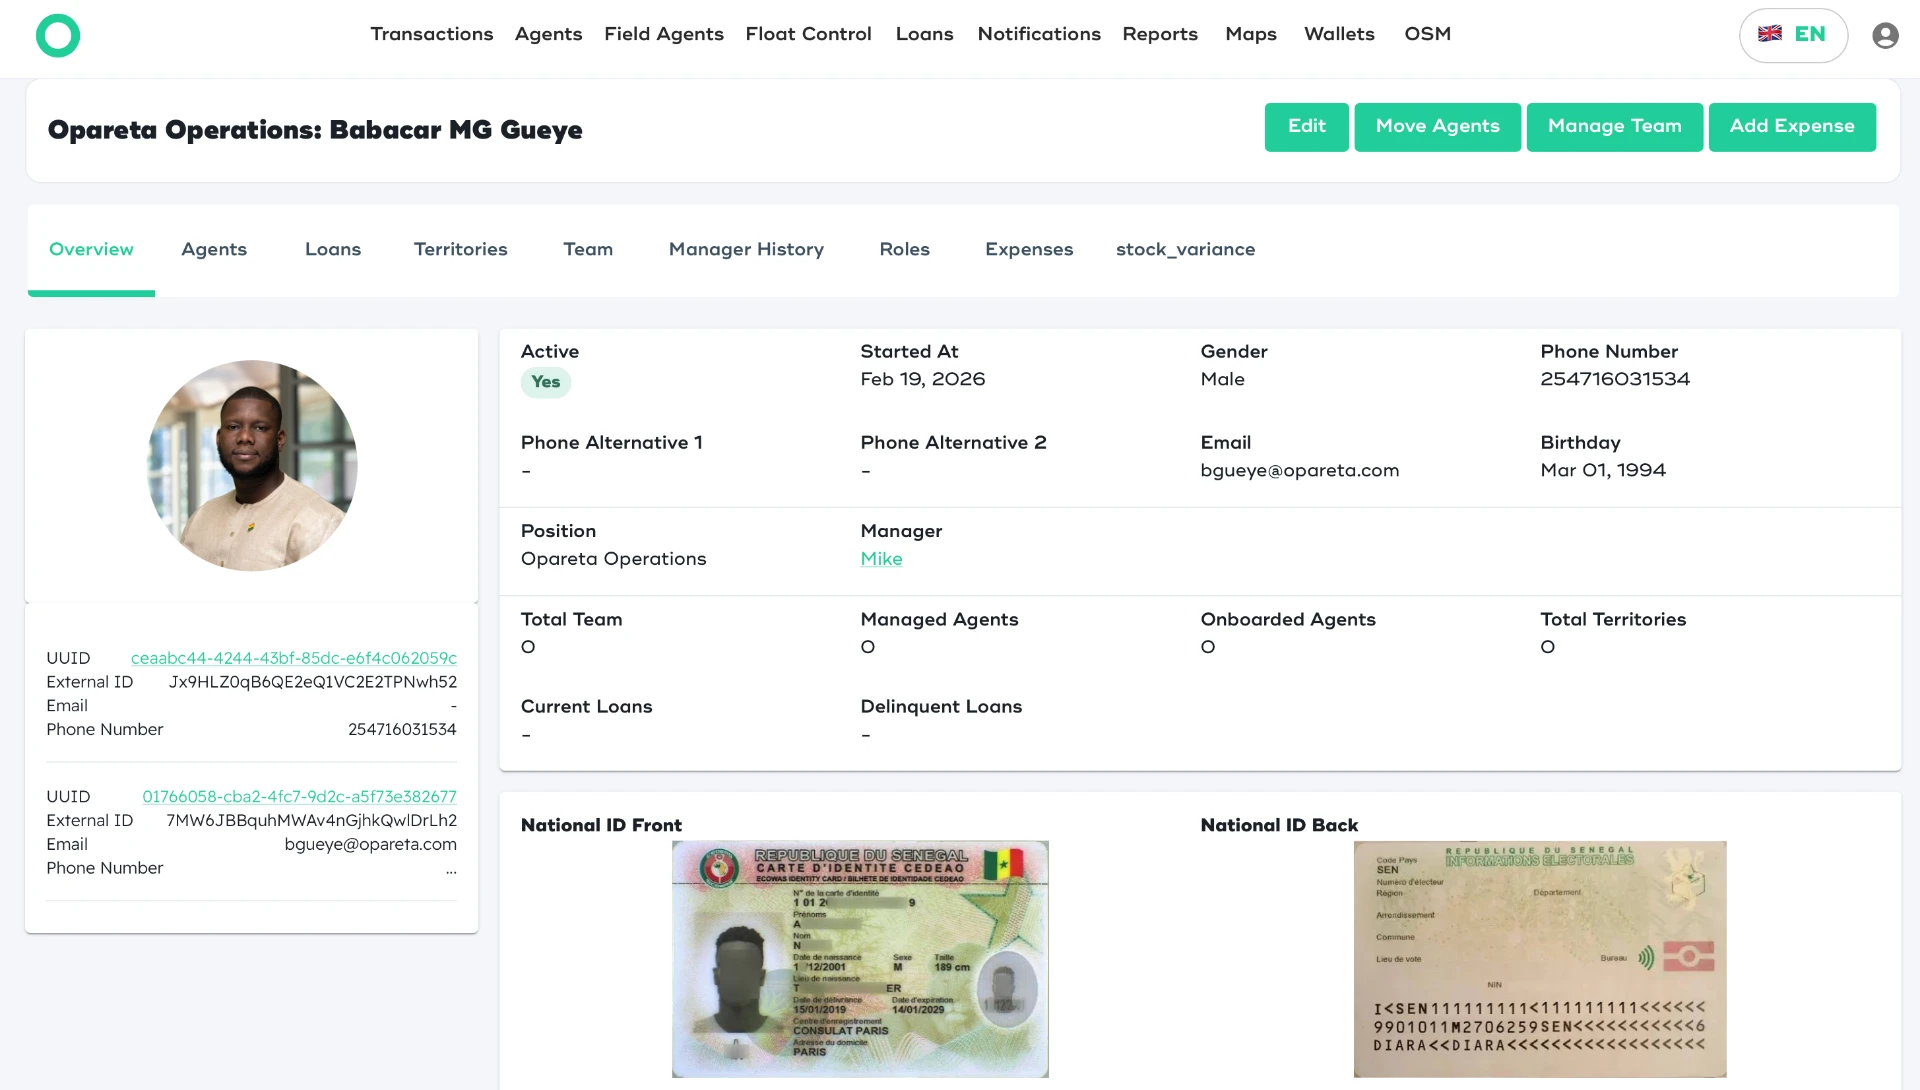This screenshot has height=1090, width=1920.
Task: Open the Territories tab
Action: [461, 250]
